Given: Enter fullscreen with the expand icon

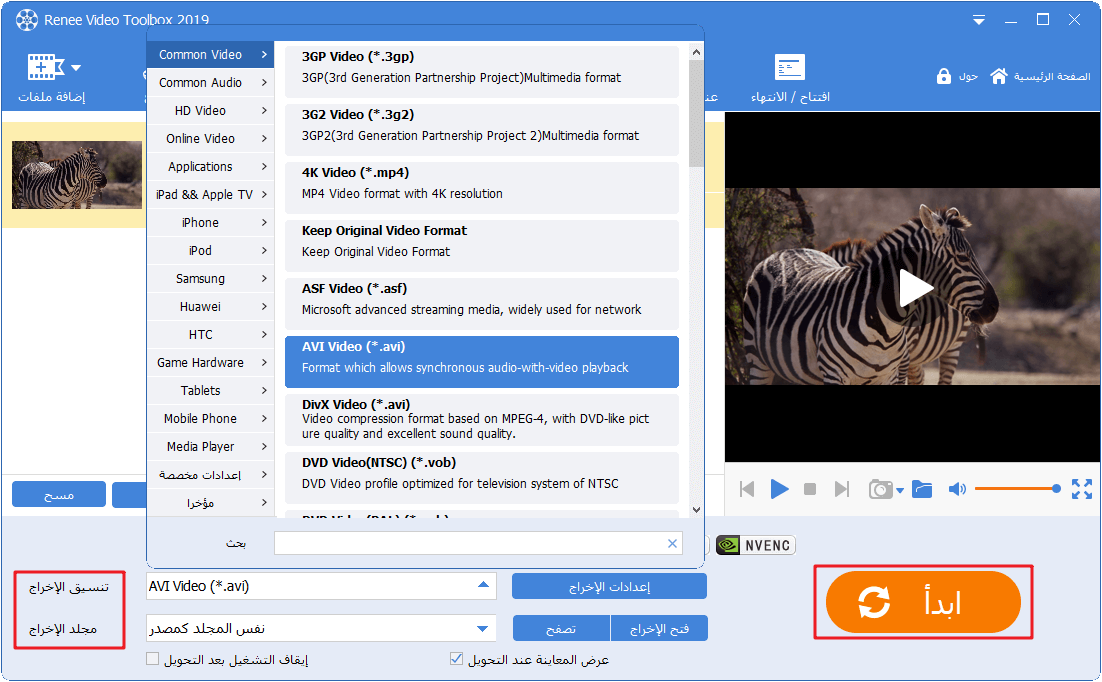Looking at the screenshot, I should (x=1081, y=489).
